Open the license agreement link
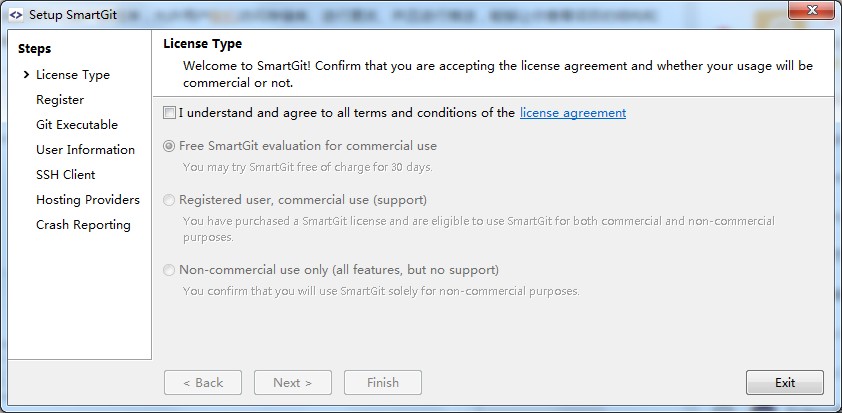The image size is (842, 413). tap(573, 113)
